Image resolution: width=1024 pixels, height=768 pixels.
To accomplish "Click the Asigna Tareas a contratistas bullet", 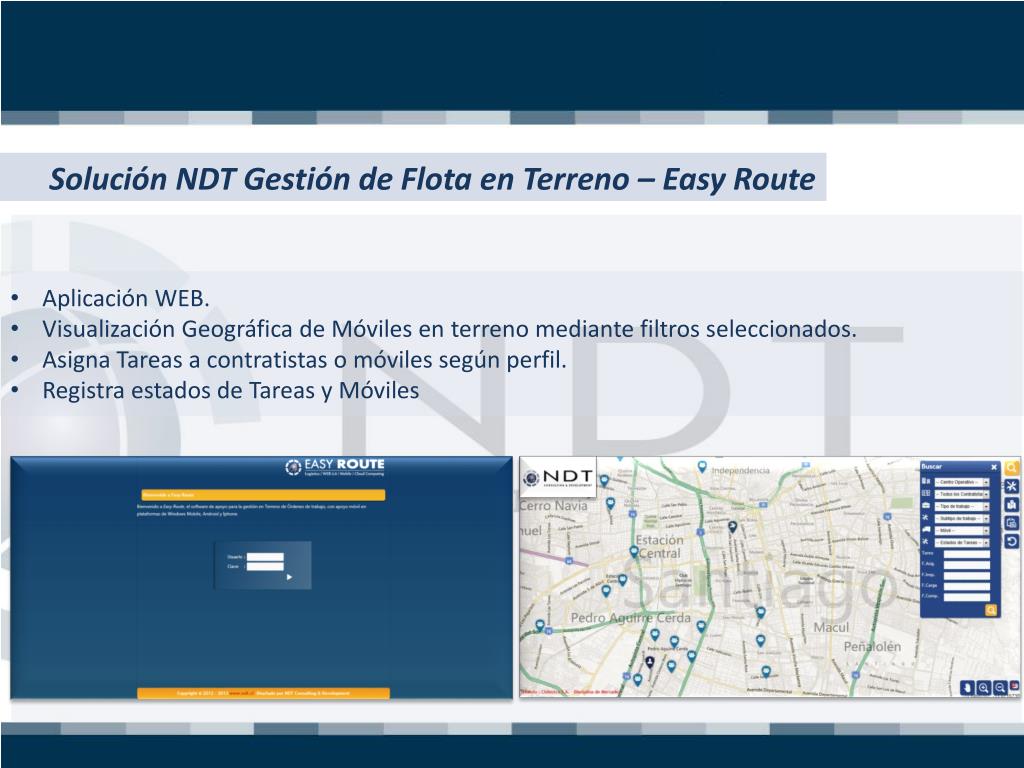I will pos(304,359).
